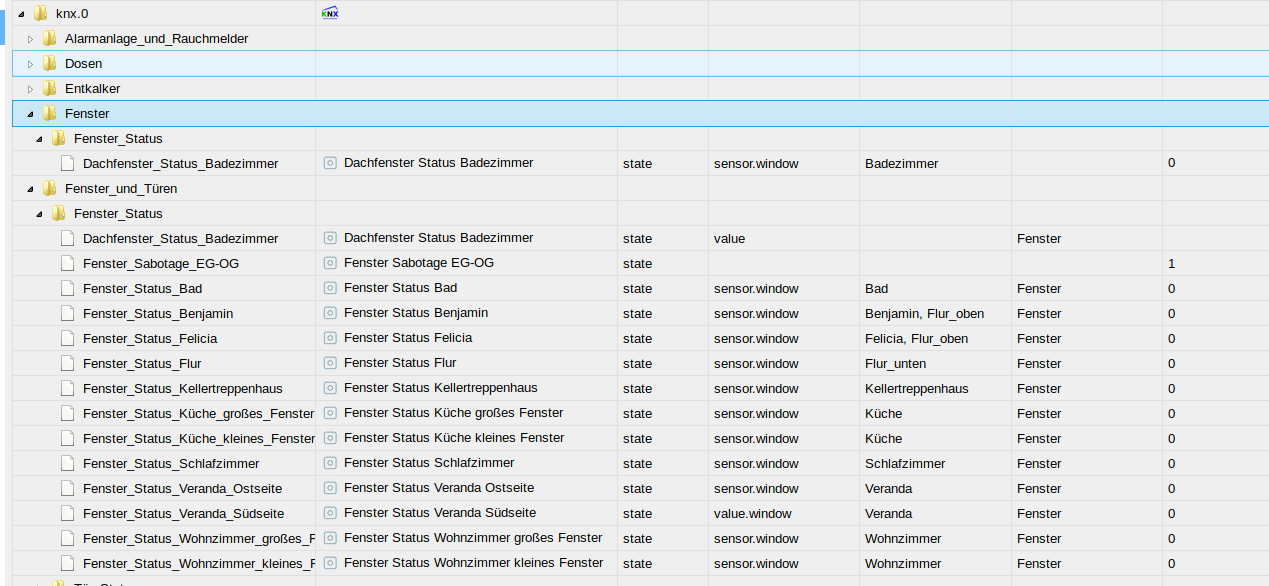1269x586 pixels.
Task: Click state icon beside 'Fenster Status Bad' name
Action: [330, 288]
